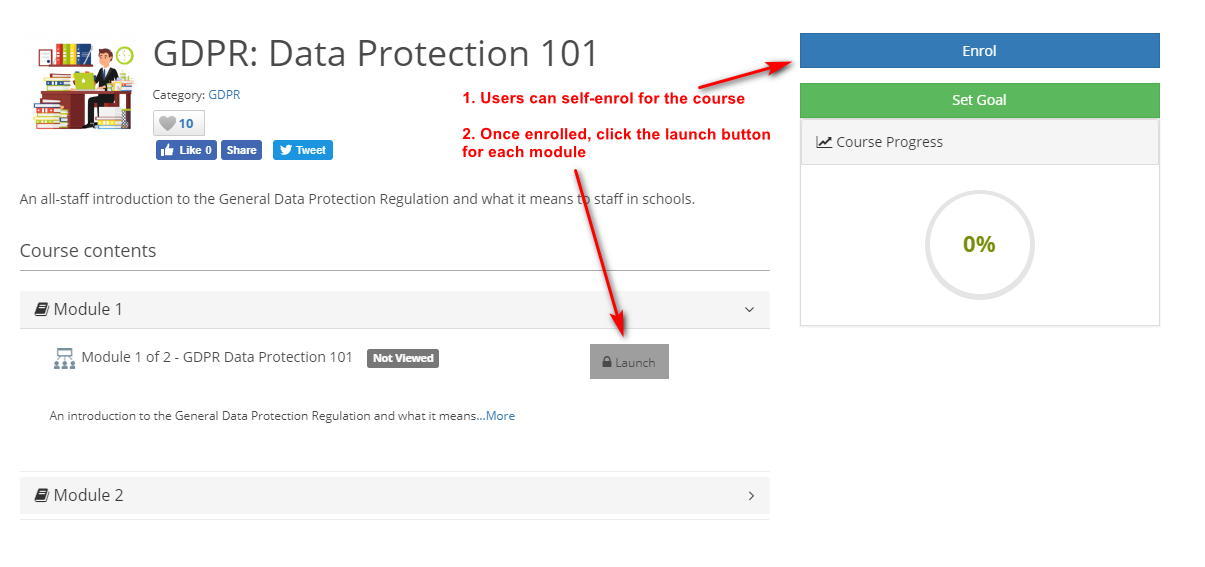The width and height of the screenshot is (1205, 567).
Task: Expand Module 2 using its arrow
Action: (752, 496)
